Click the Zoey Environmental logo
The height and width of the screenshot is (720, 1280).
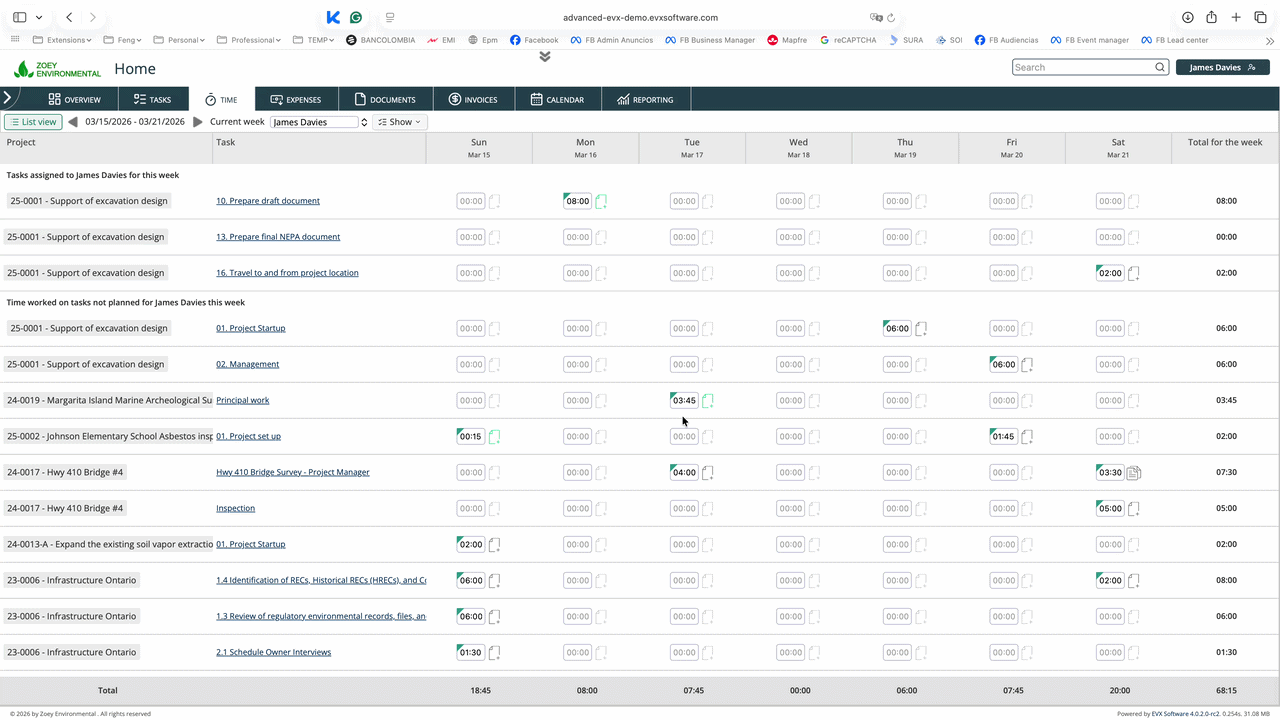pyautogui.click(x=57, y=69)
